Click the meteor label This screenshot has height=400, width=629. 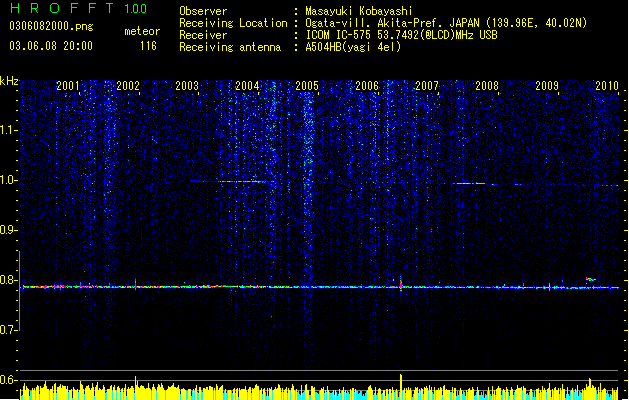142,31
